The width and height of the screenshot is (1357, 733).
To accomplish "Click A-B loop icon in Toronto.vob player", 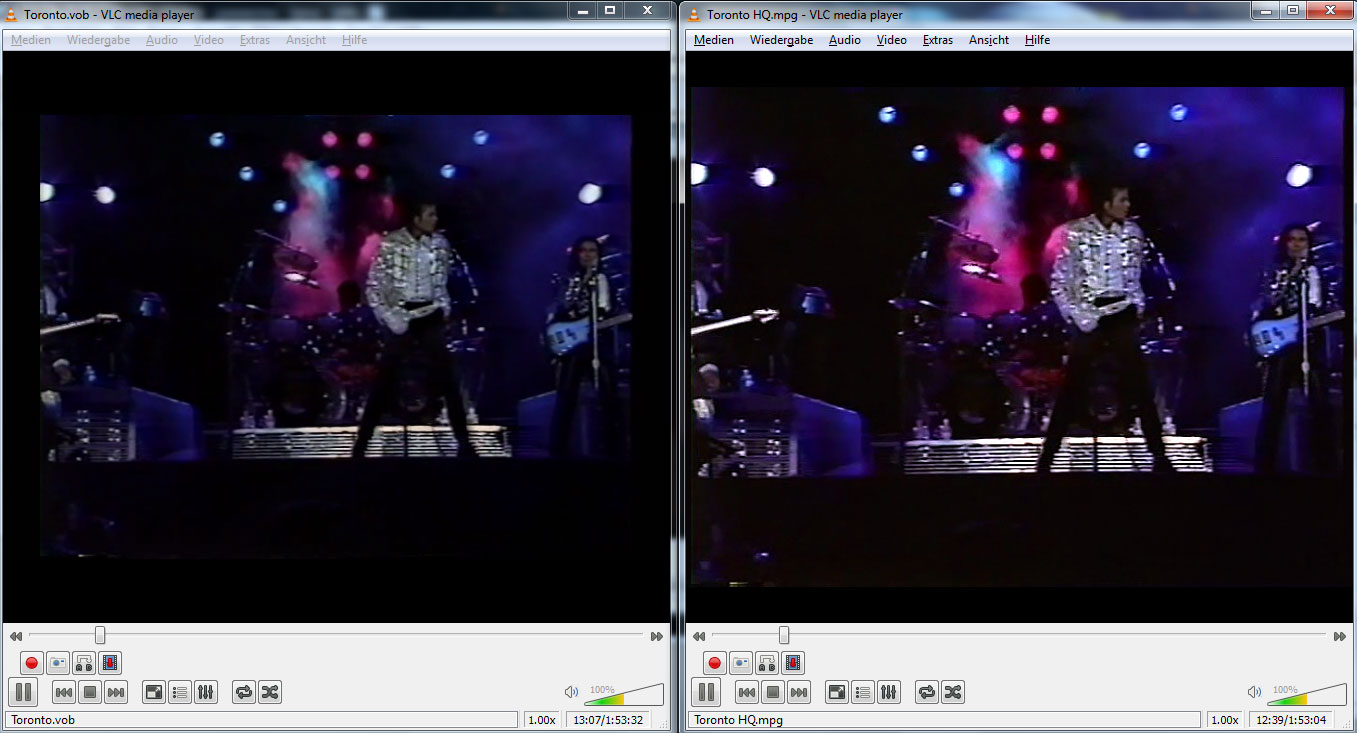I will [x=84, y=663].
